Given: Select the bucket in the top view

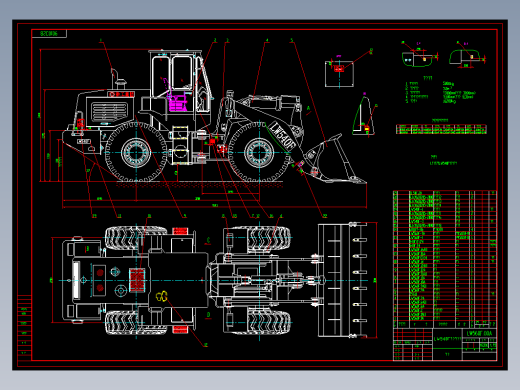Looking at the screenshot, I should pyautogui.click(x=343, y=280).
